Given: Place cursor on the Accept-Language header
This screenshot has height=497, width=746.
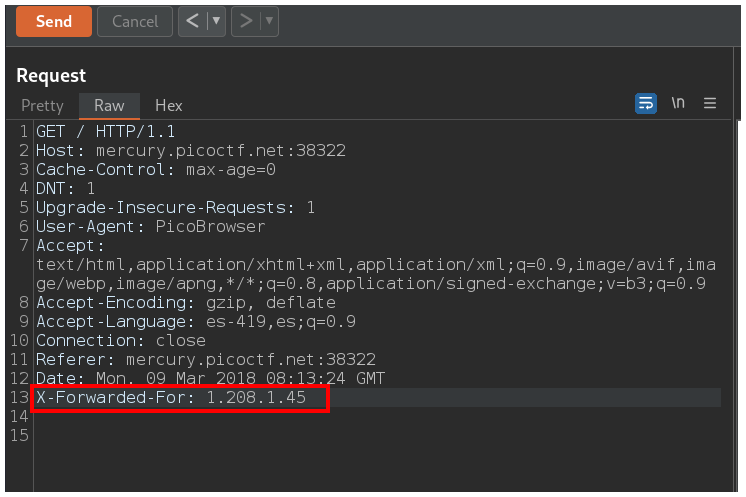Looking at the screenshot, I should [195, 322].
